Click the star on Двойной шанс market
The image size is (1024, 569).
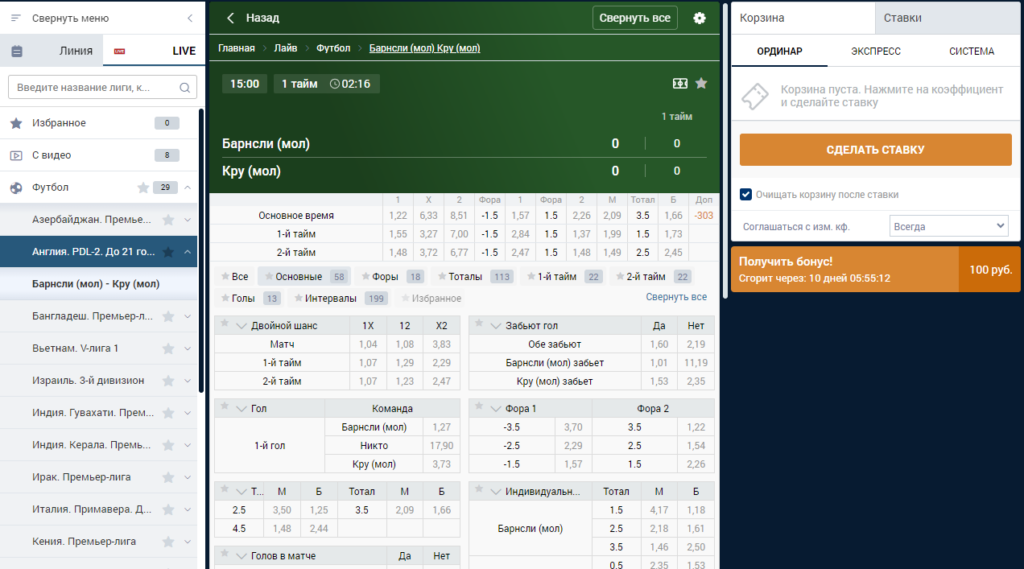pyautogui.click(x=225, y=323)
